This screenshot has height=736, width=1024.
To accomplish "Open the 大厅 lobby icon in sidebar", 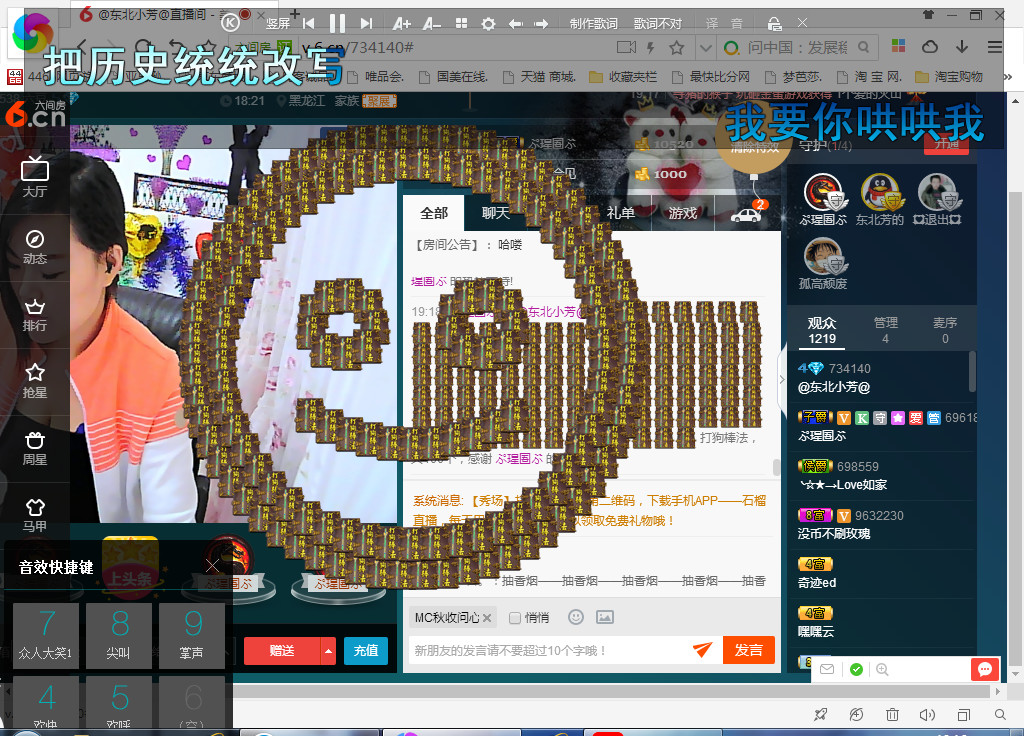I will coord(35,176).
